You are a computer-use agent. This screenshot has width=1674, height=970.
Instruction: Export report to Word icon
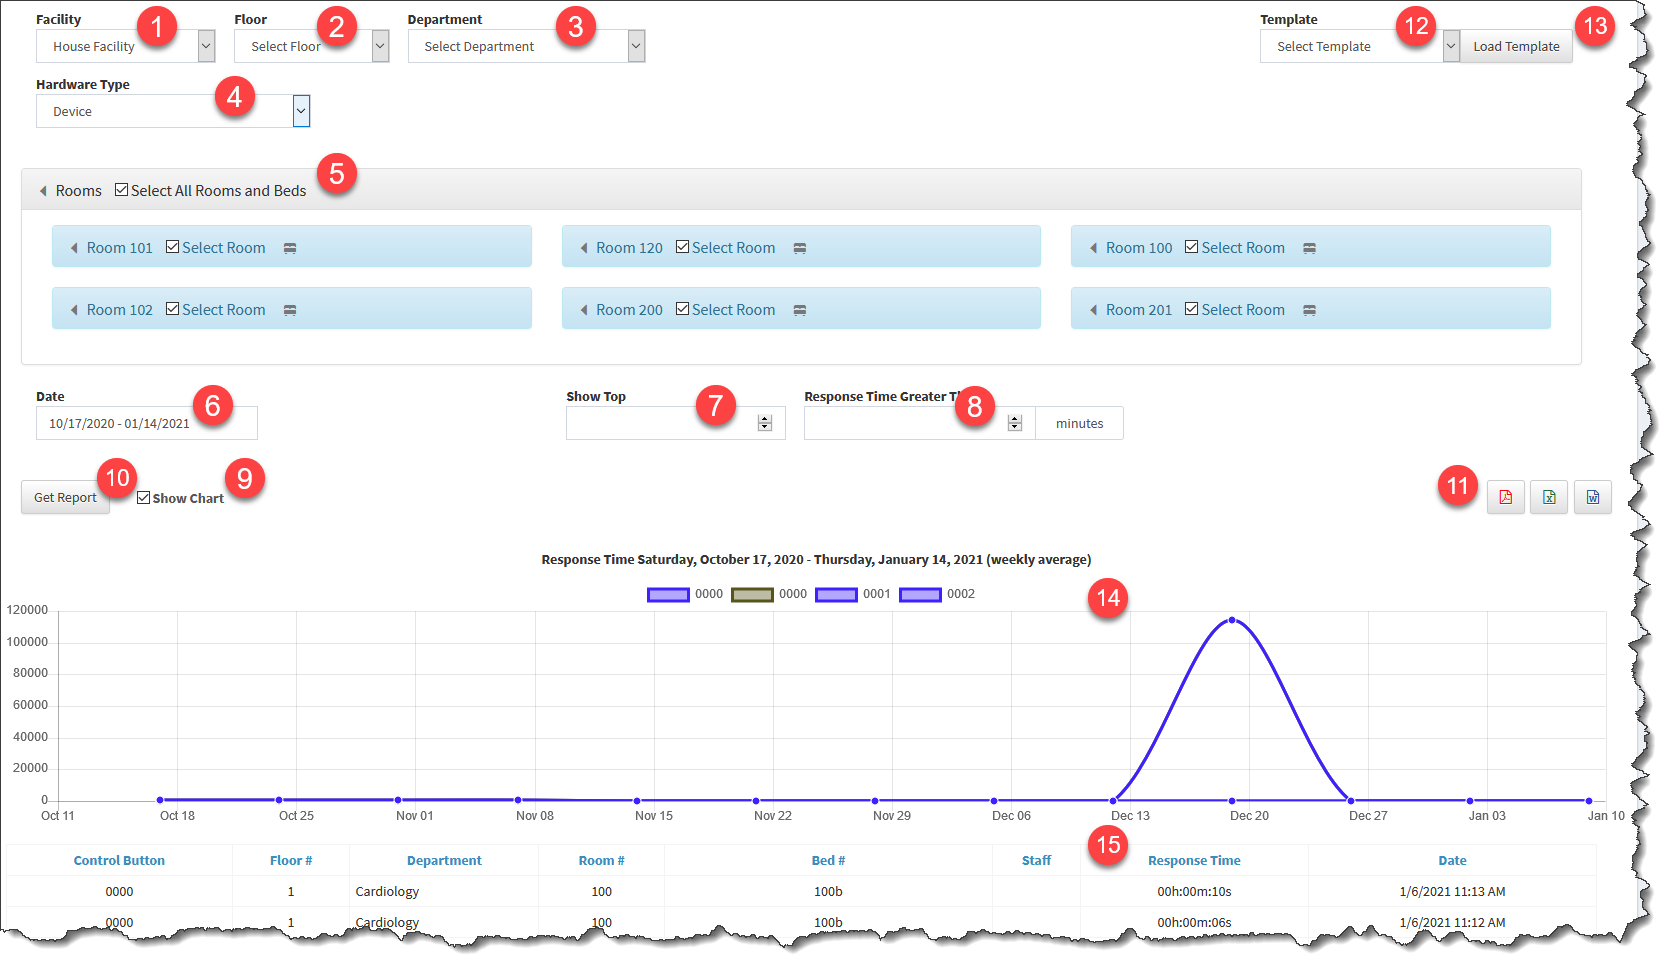pyautogui.click(x=1593, y=497)
